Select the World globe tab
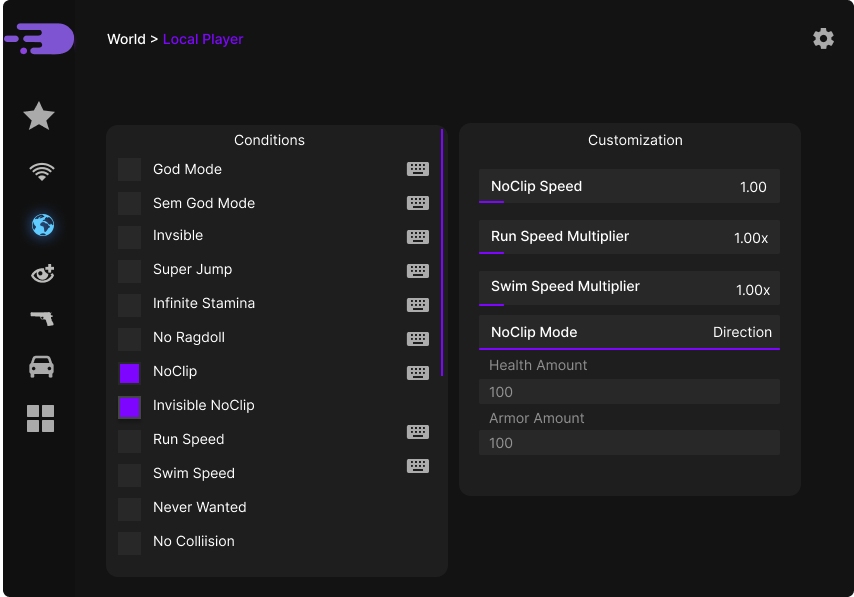This screenshot has height=597, width=854. click(42, 225)
